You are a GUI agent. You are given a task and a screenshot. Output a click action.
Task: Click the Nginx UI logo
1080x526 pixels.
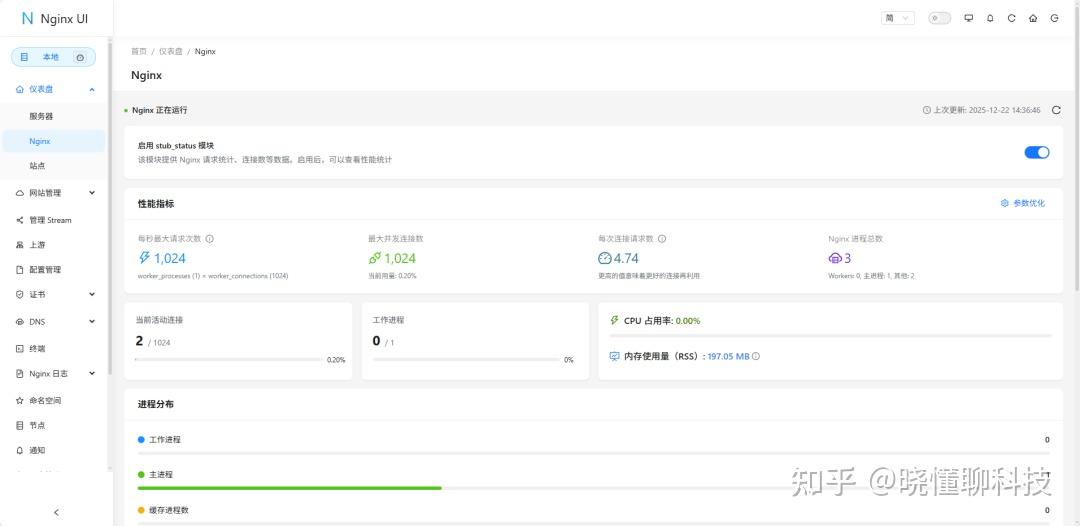[x=55, y=19]
